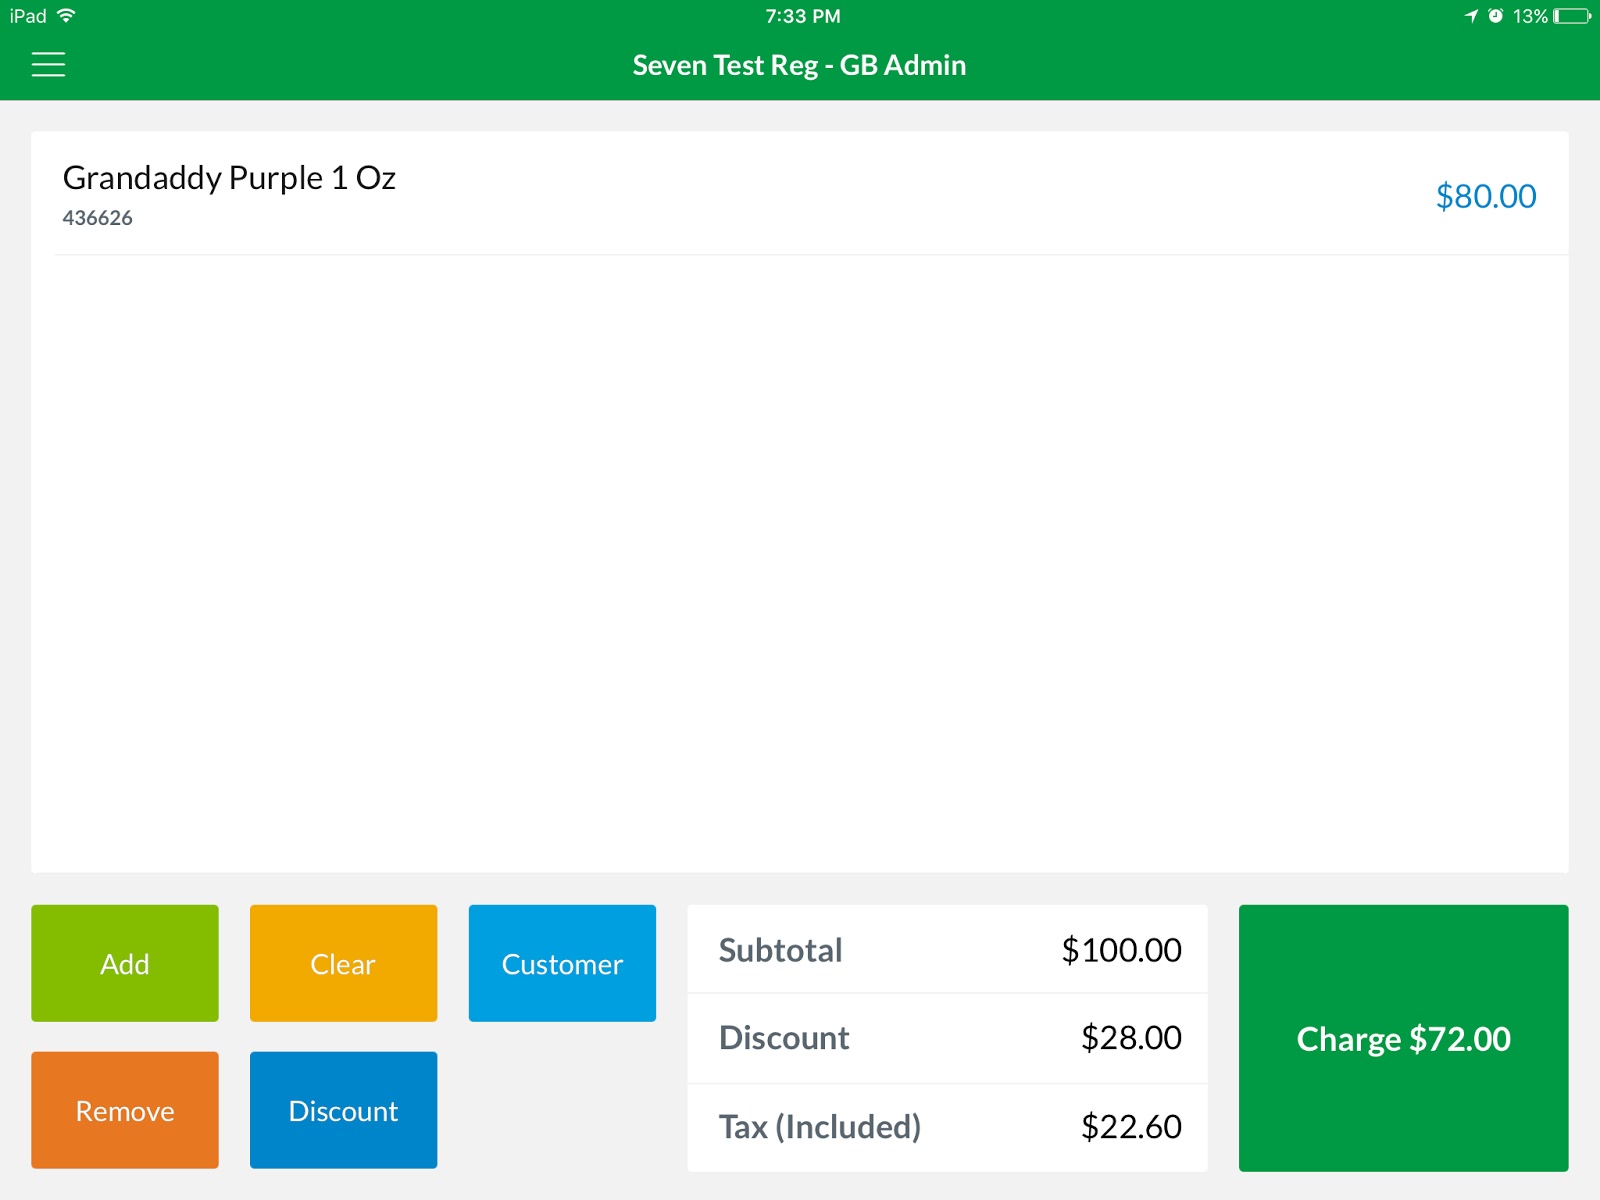Tap the Subtotal label
Viewport: 1600px width, 1200px height.
(781, 950)
